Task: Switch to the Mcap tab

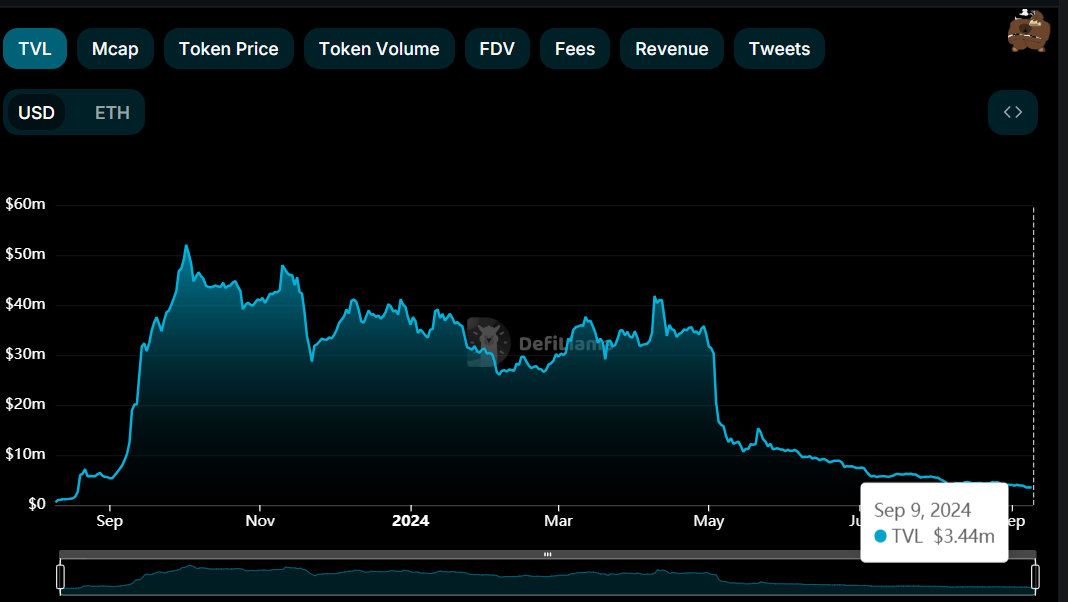Action: coord(115,48)
